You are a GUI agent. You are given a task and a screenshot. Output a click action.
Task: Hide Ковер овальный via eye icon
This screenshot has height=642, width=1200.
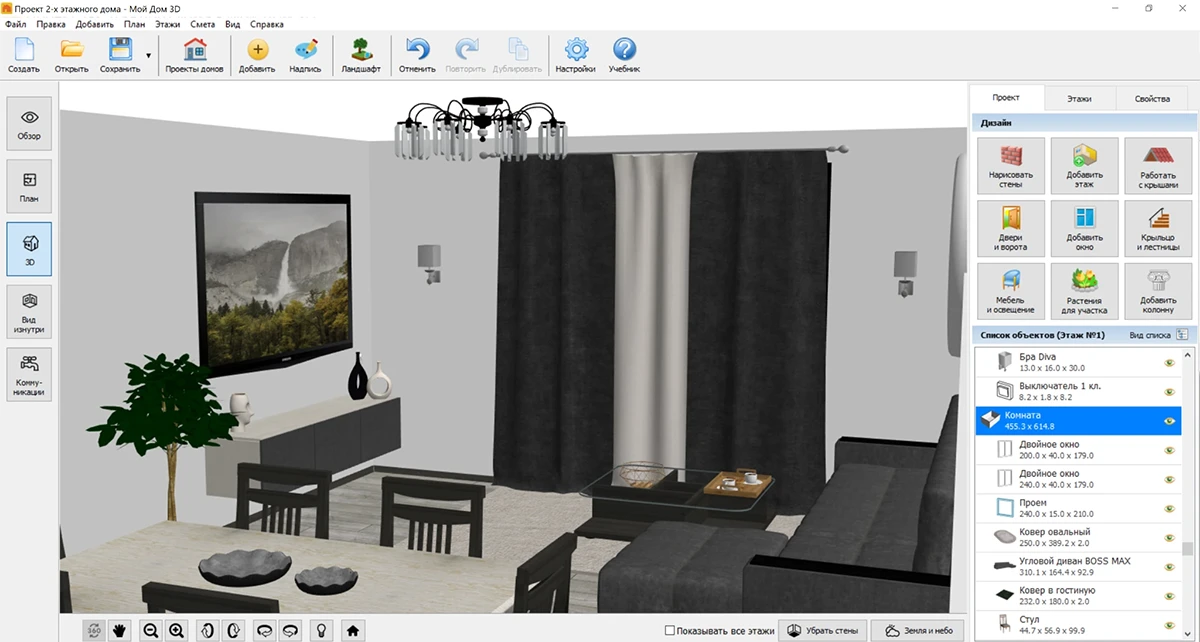click(x=1169, y=537)
